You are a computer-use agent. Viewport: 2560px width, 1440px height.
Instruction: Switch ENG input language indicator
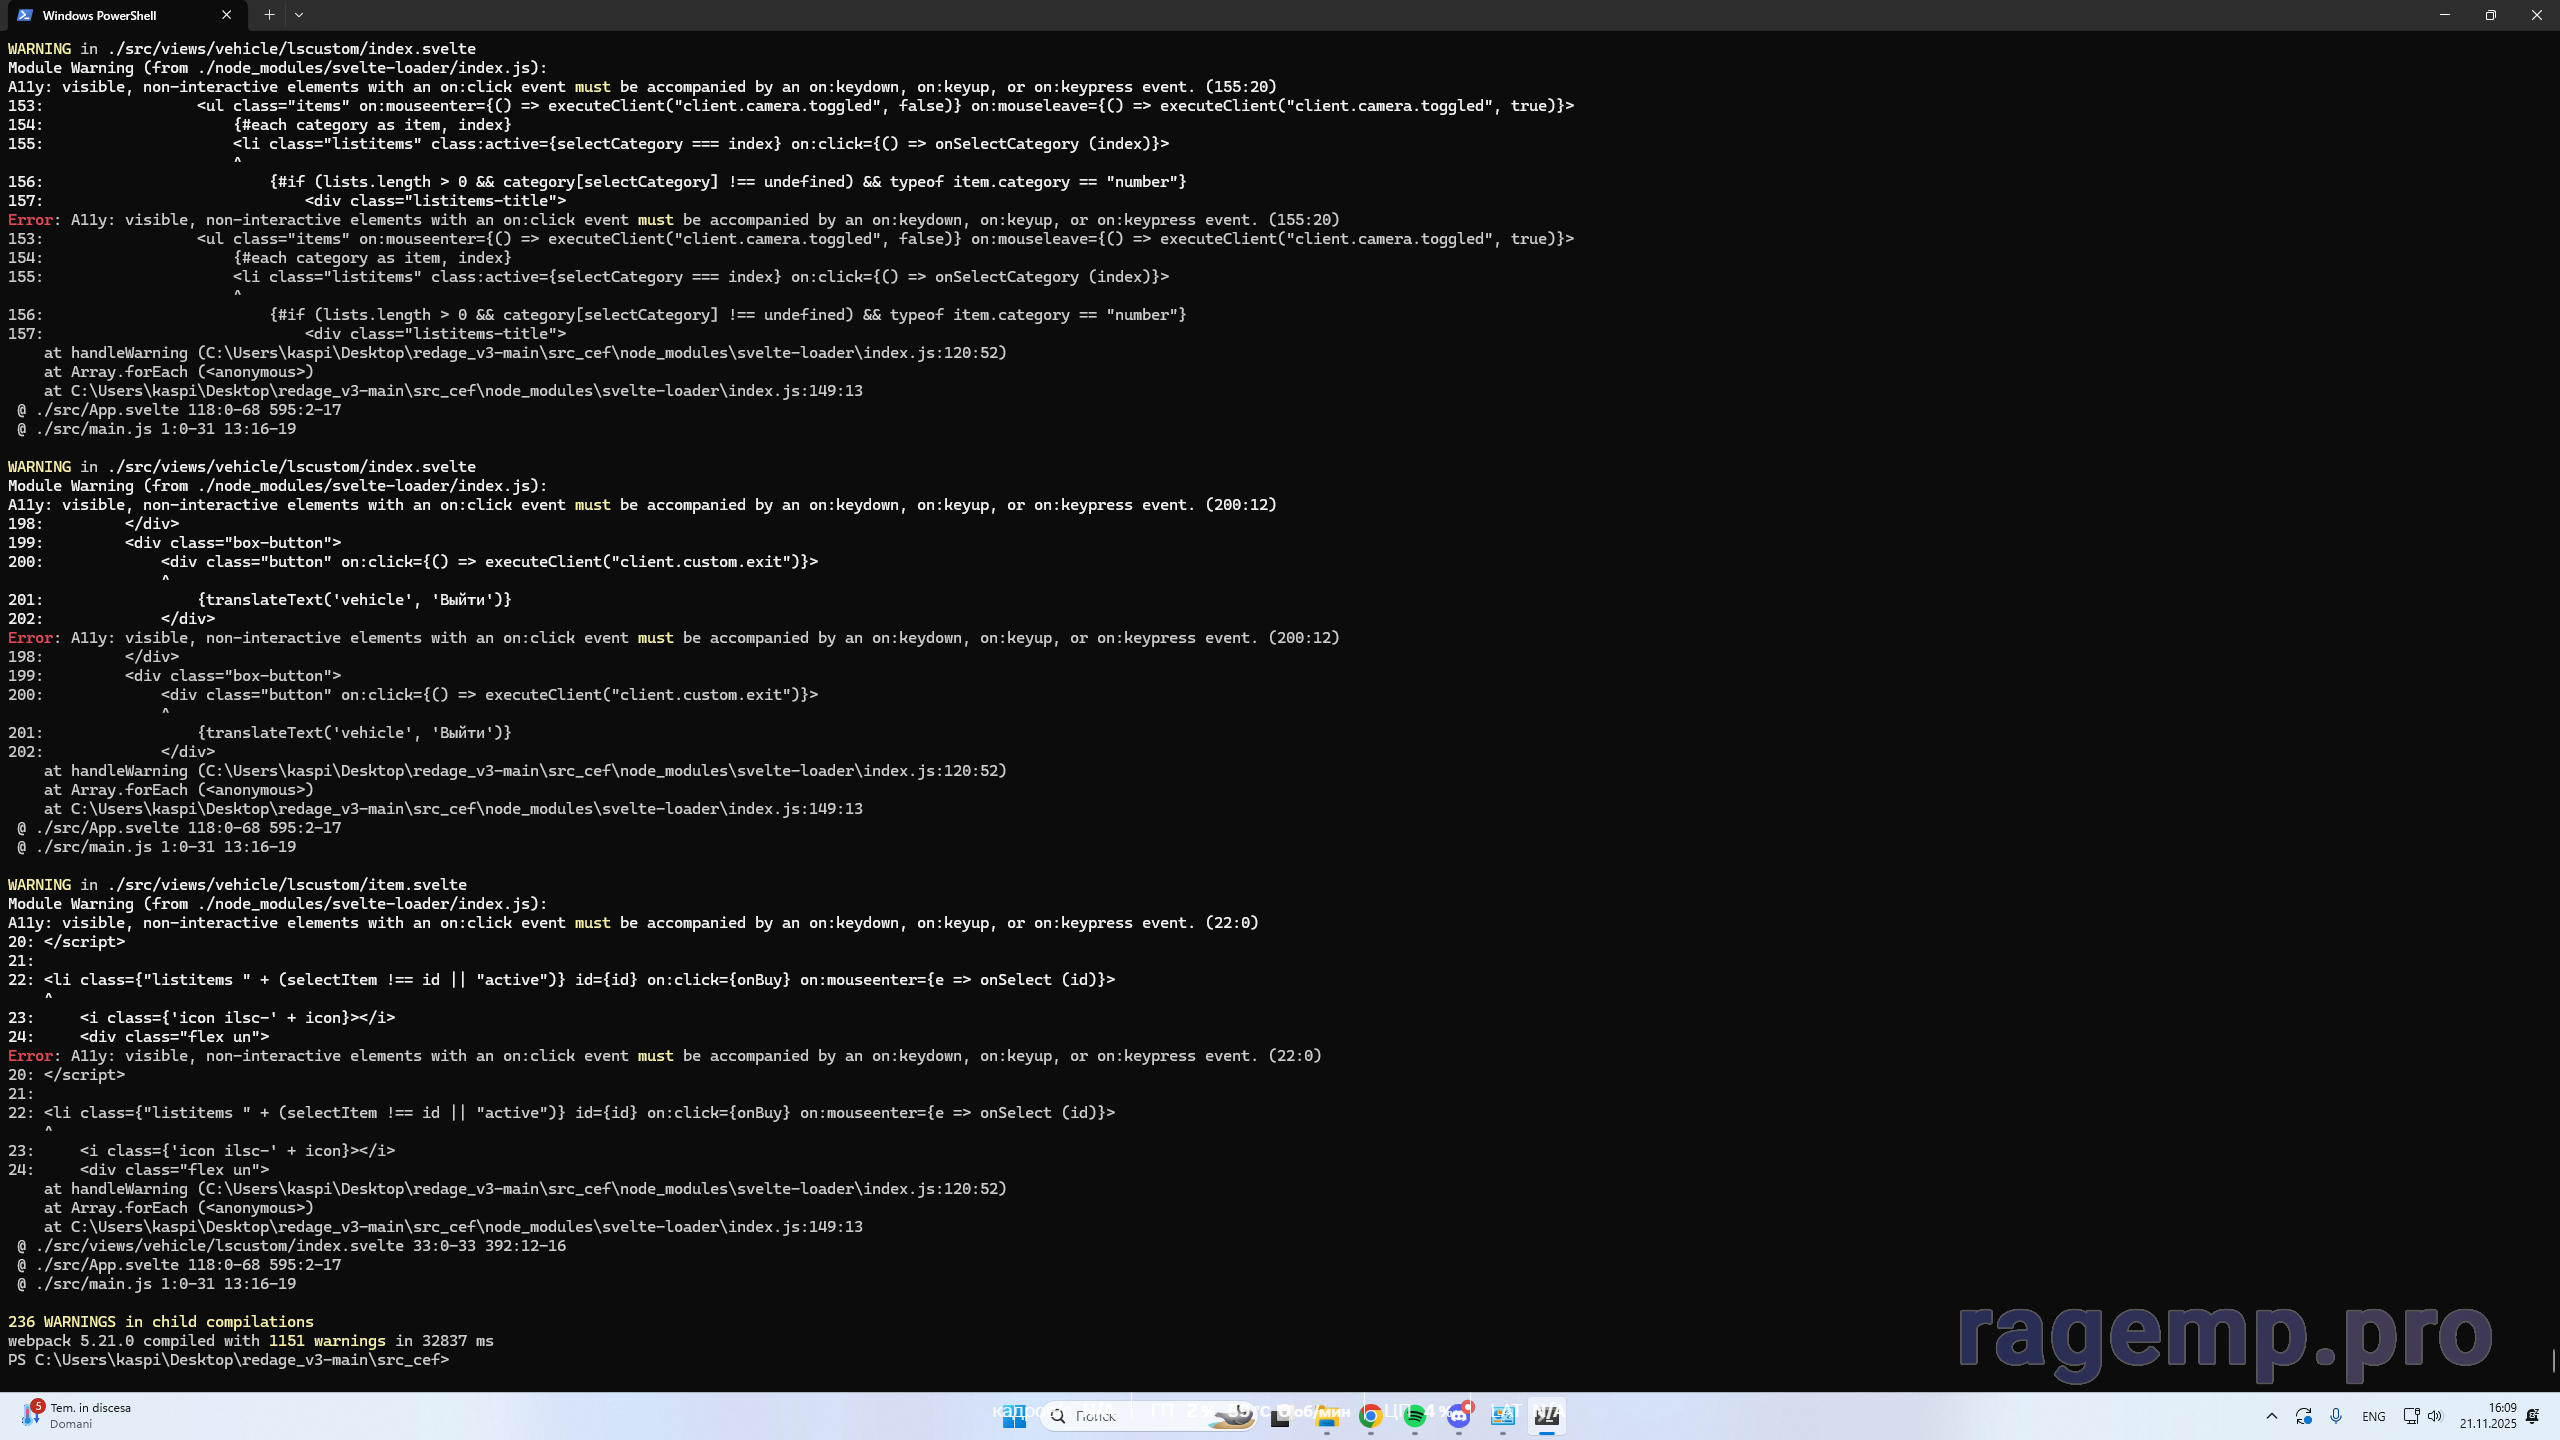coord(2373,1416)
